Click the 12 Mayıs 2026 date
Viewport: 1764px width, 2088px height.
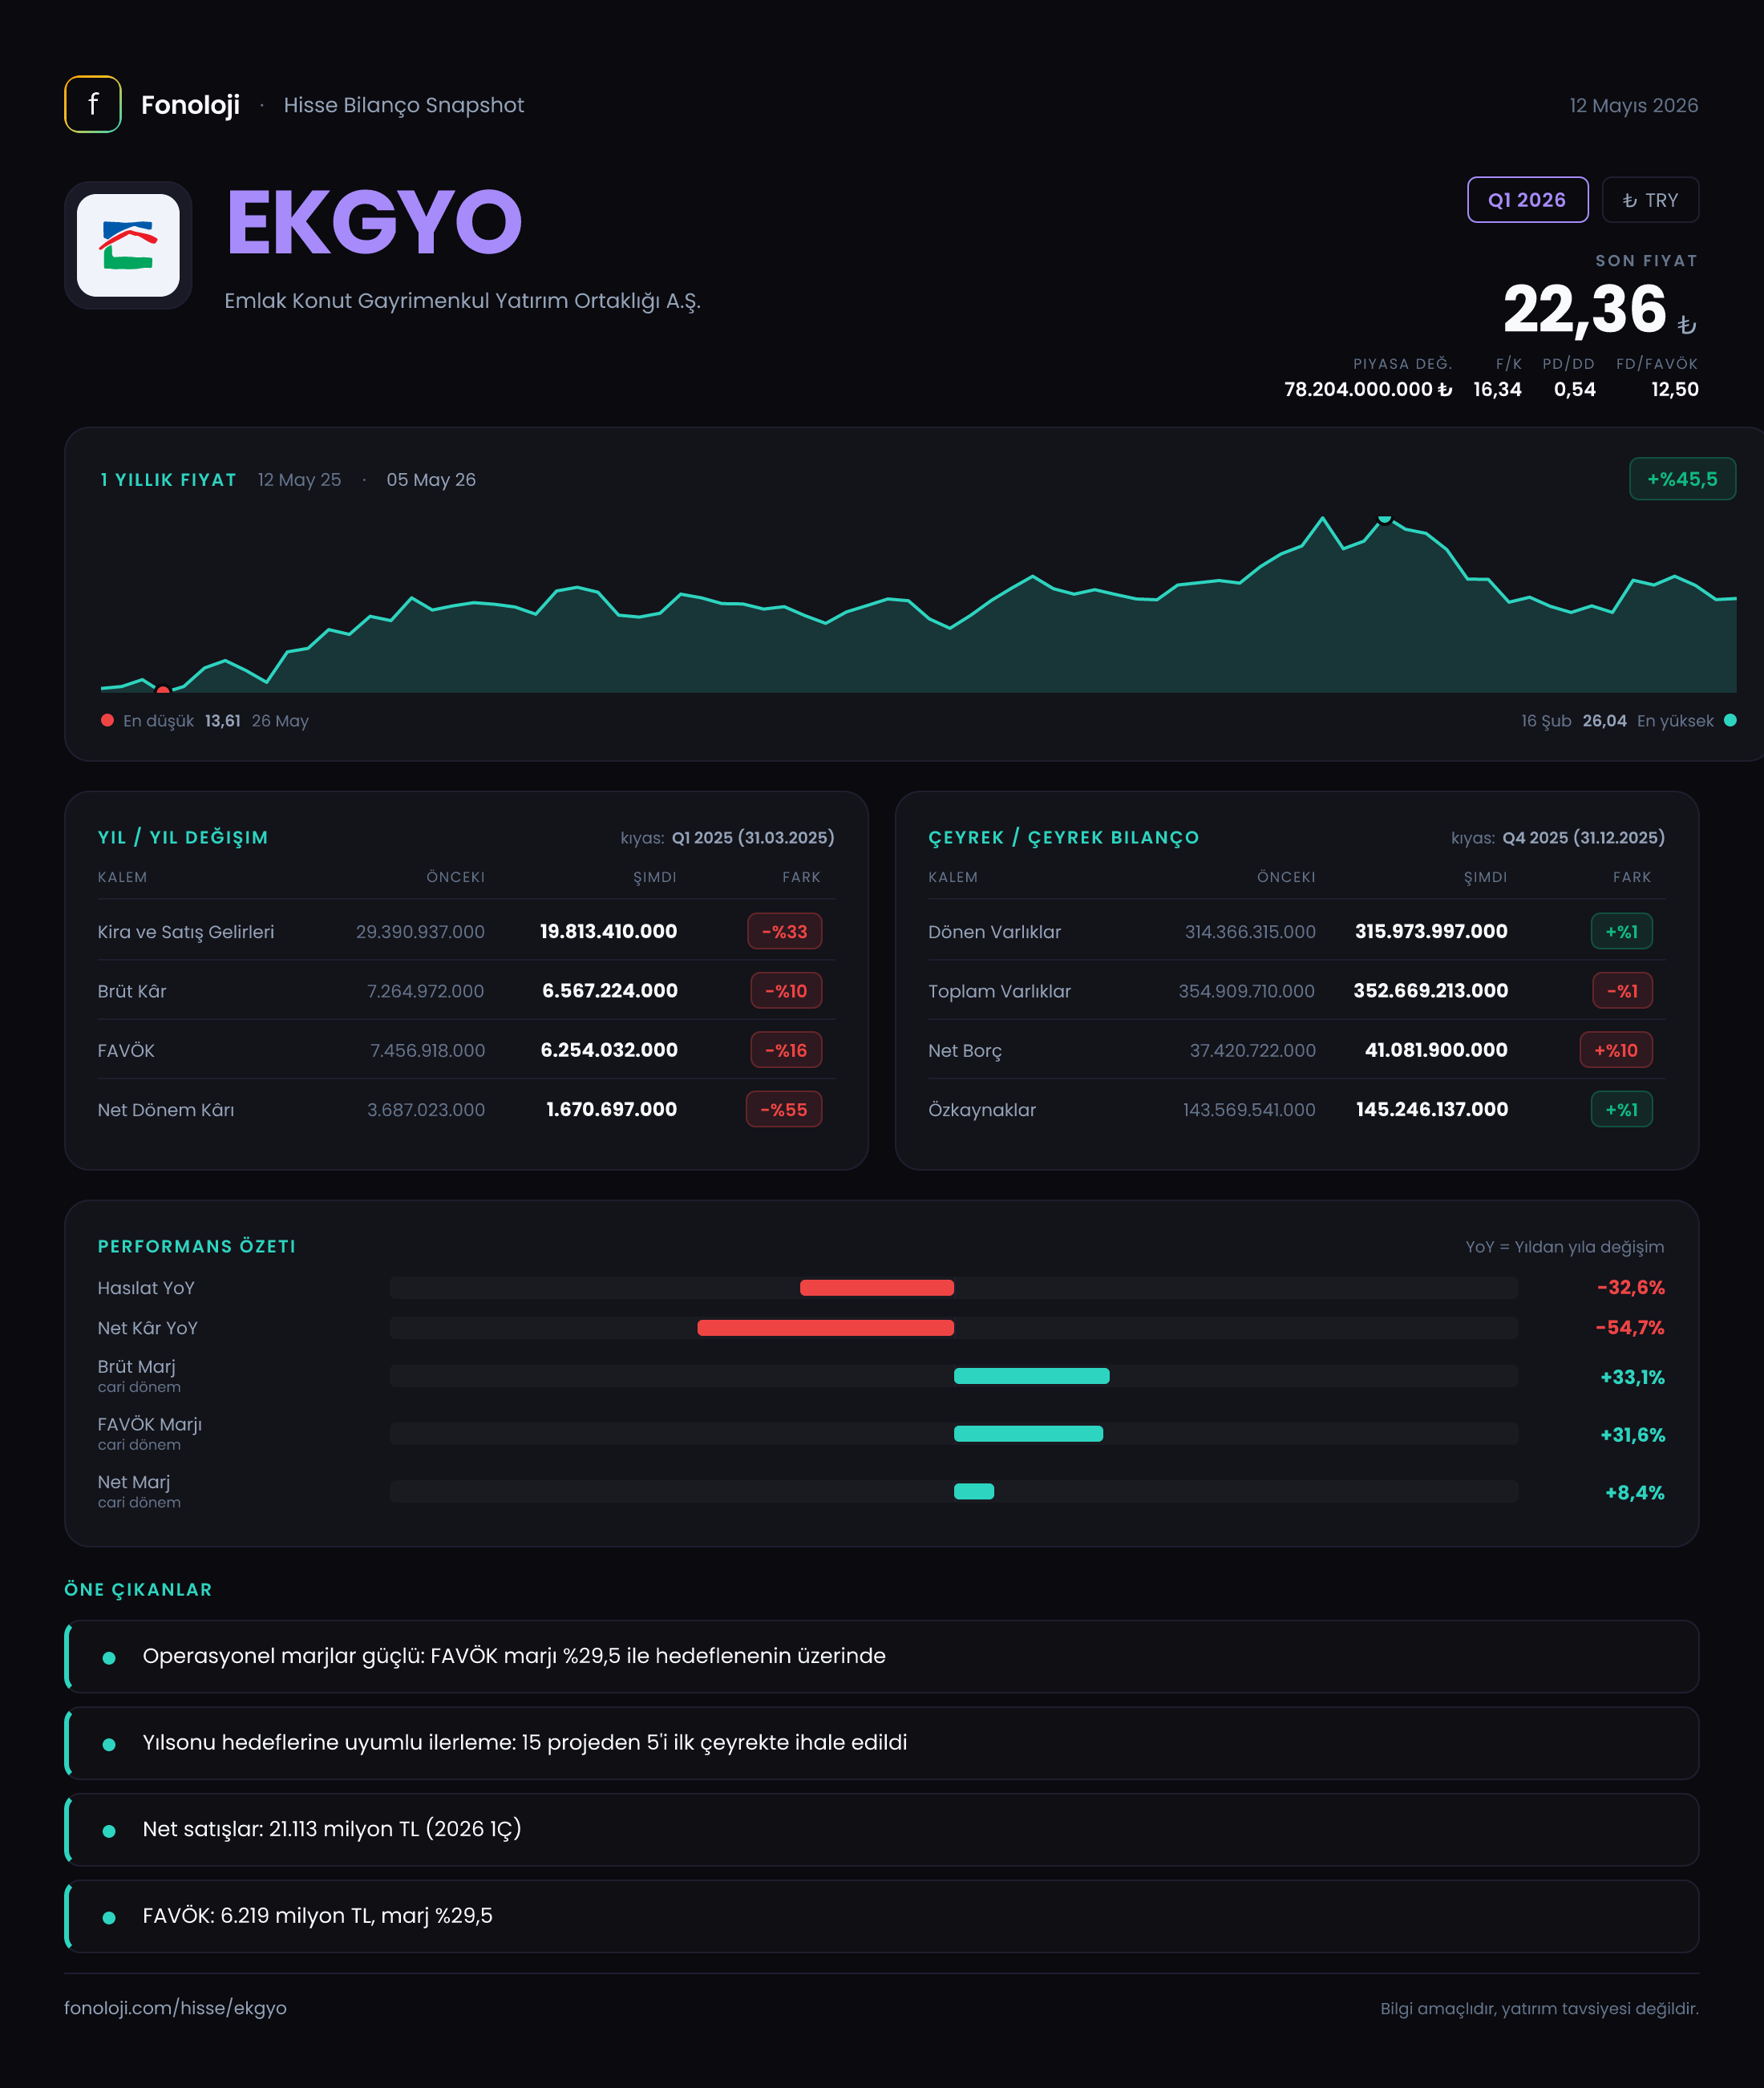(x=1634, y=105)
